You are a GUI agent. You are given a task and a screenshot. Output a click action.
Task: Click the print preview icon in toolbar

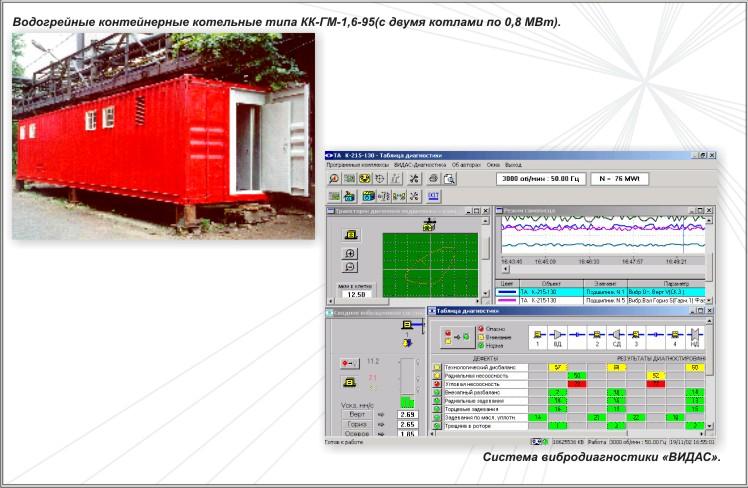pyautogui.click(x=449, y=179)
